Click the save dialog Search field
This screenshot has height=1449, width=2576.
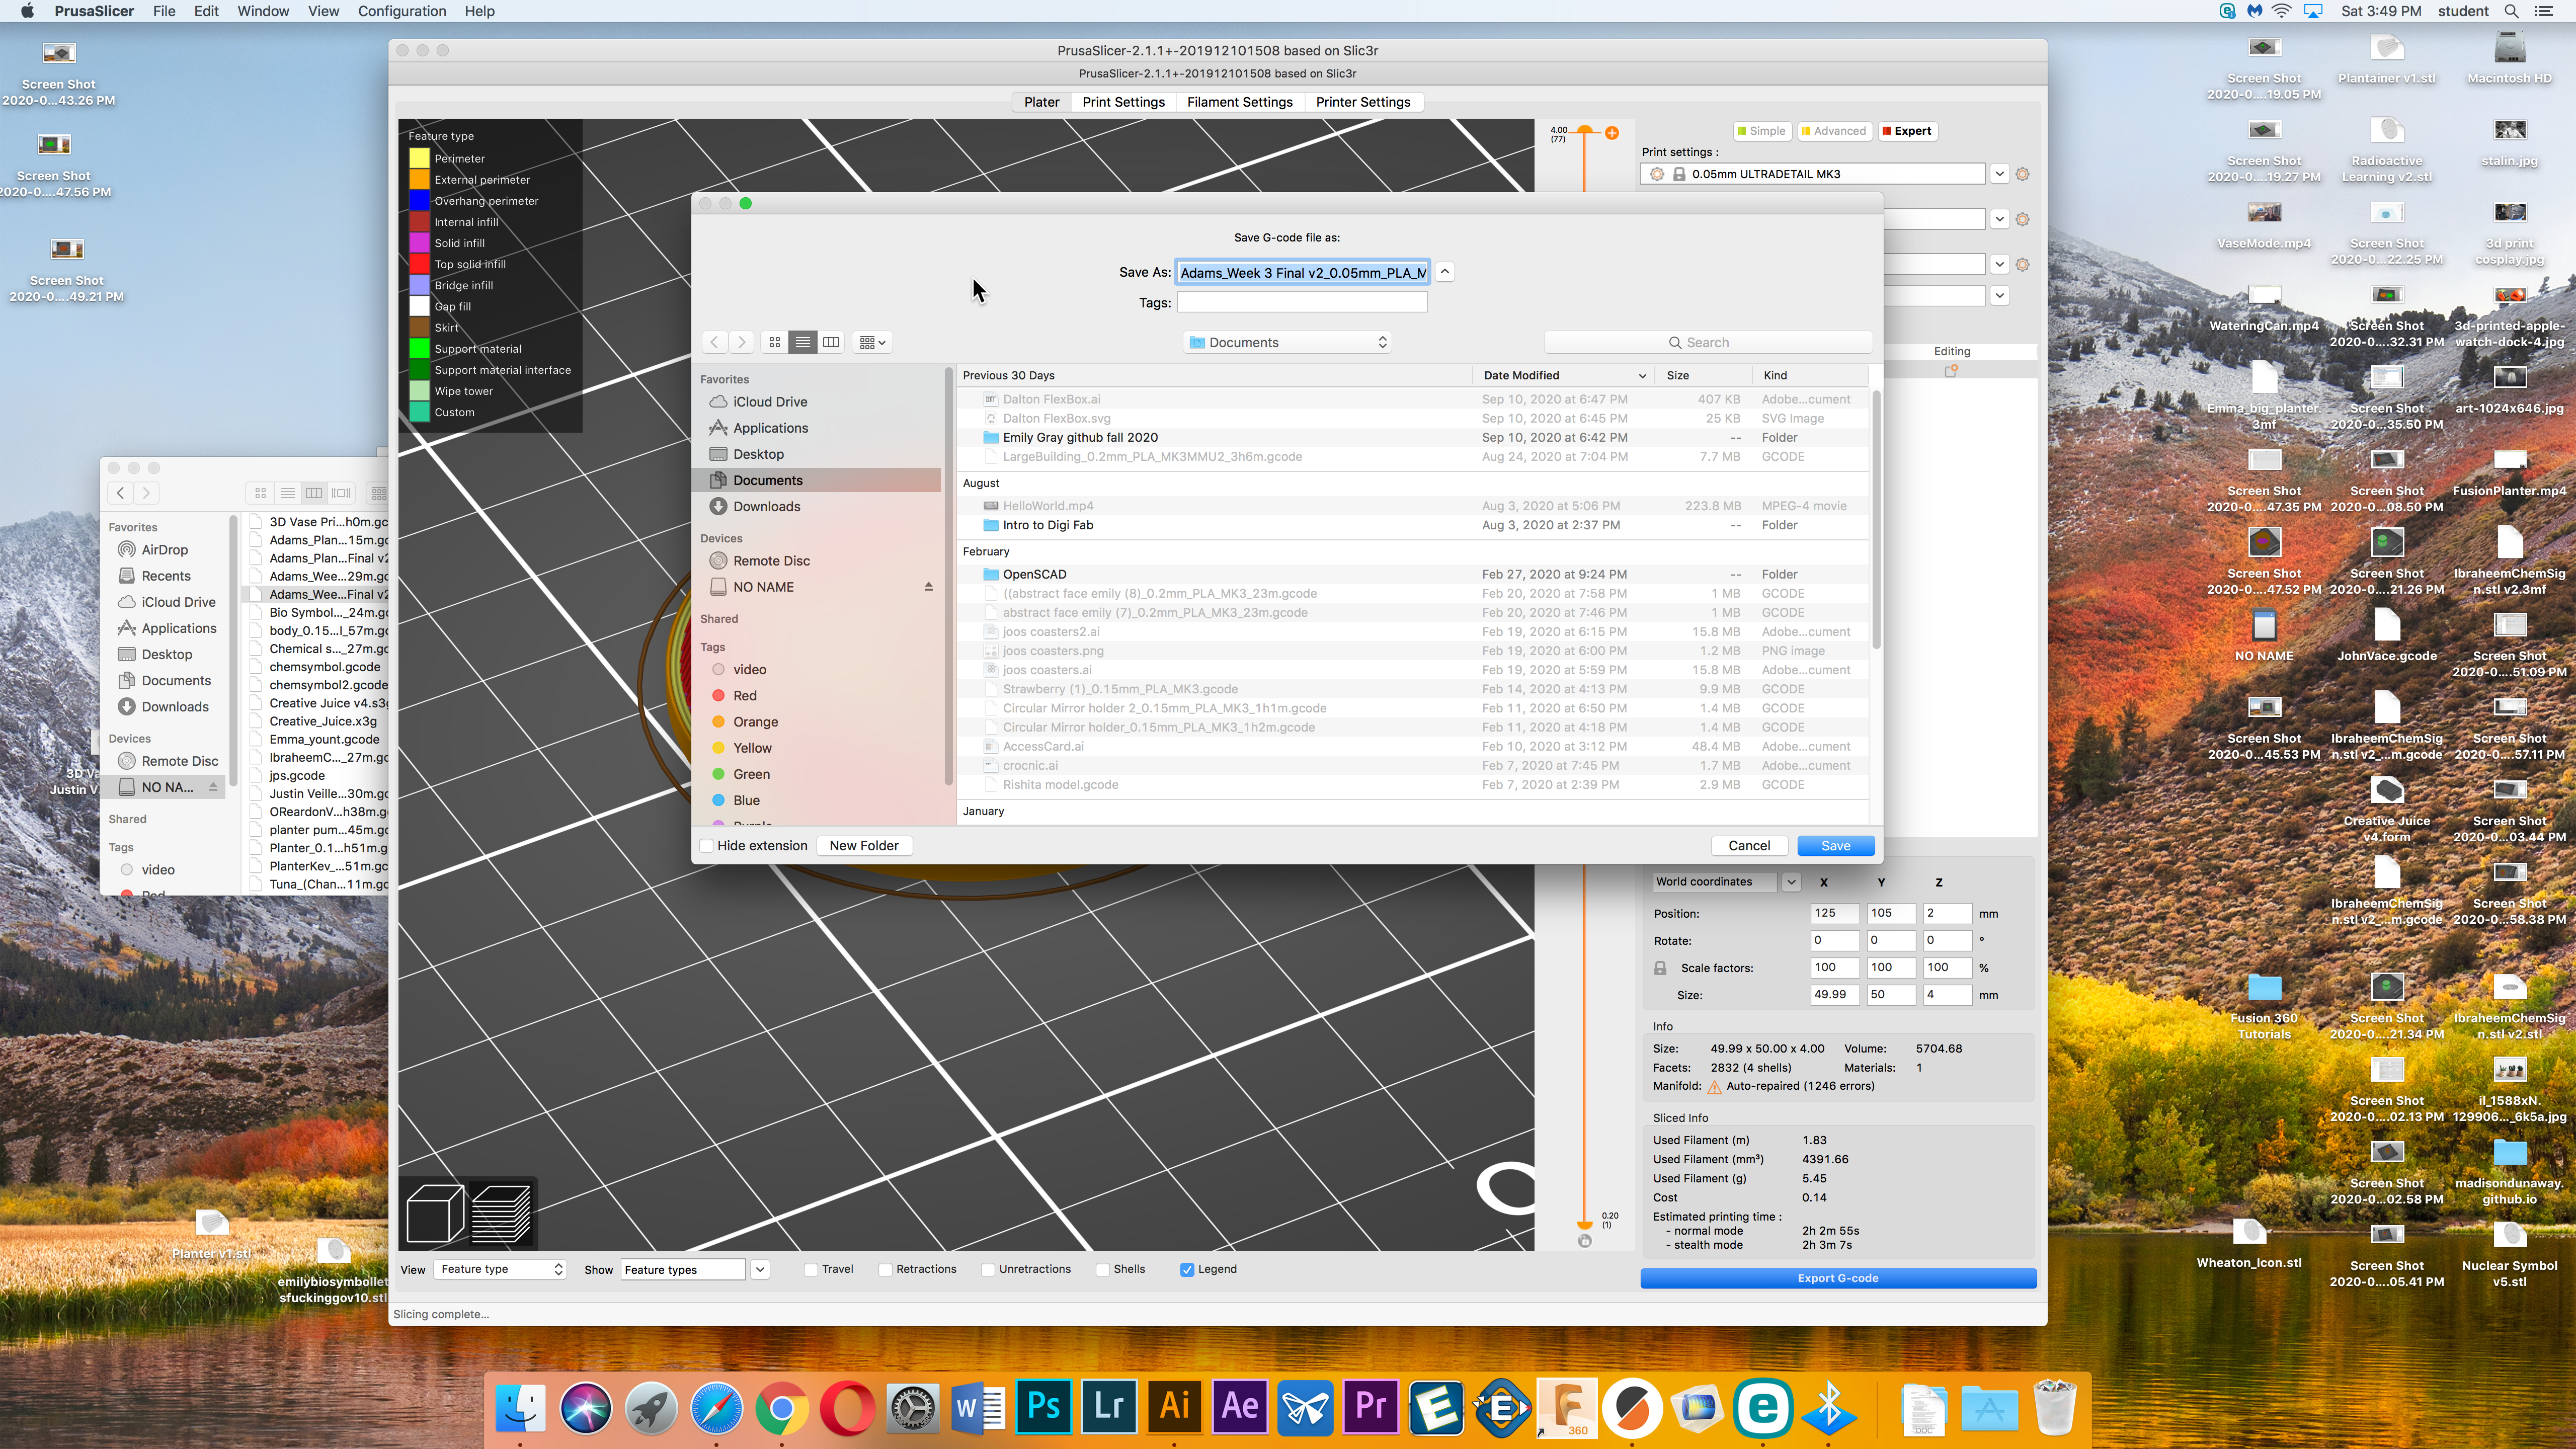coord(1707,342)
